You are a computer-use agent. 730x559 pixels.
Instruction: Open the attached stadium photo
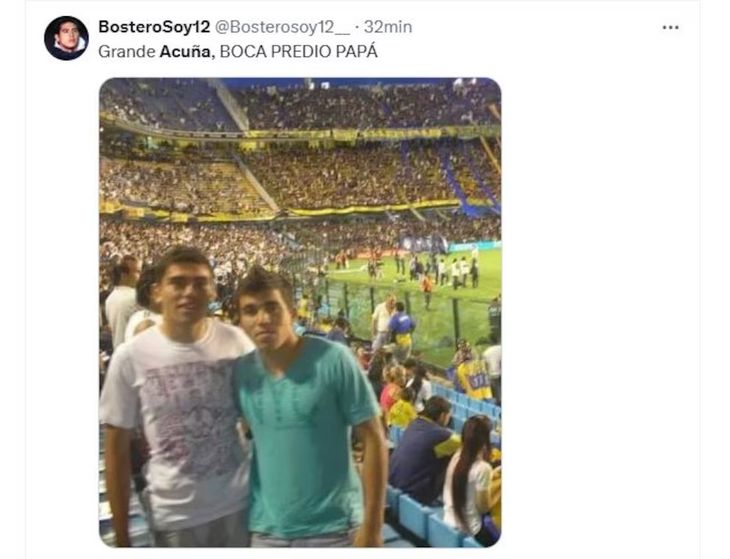300,312
